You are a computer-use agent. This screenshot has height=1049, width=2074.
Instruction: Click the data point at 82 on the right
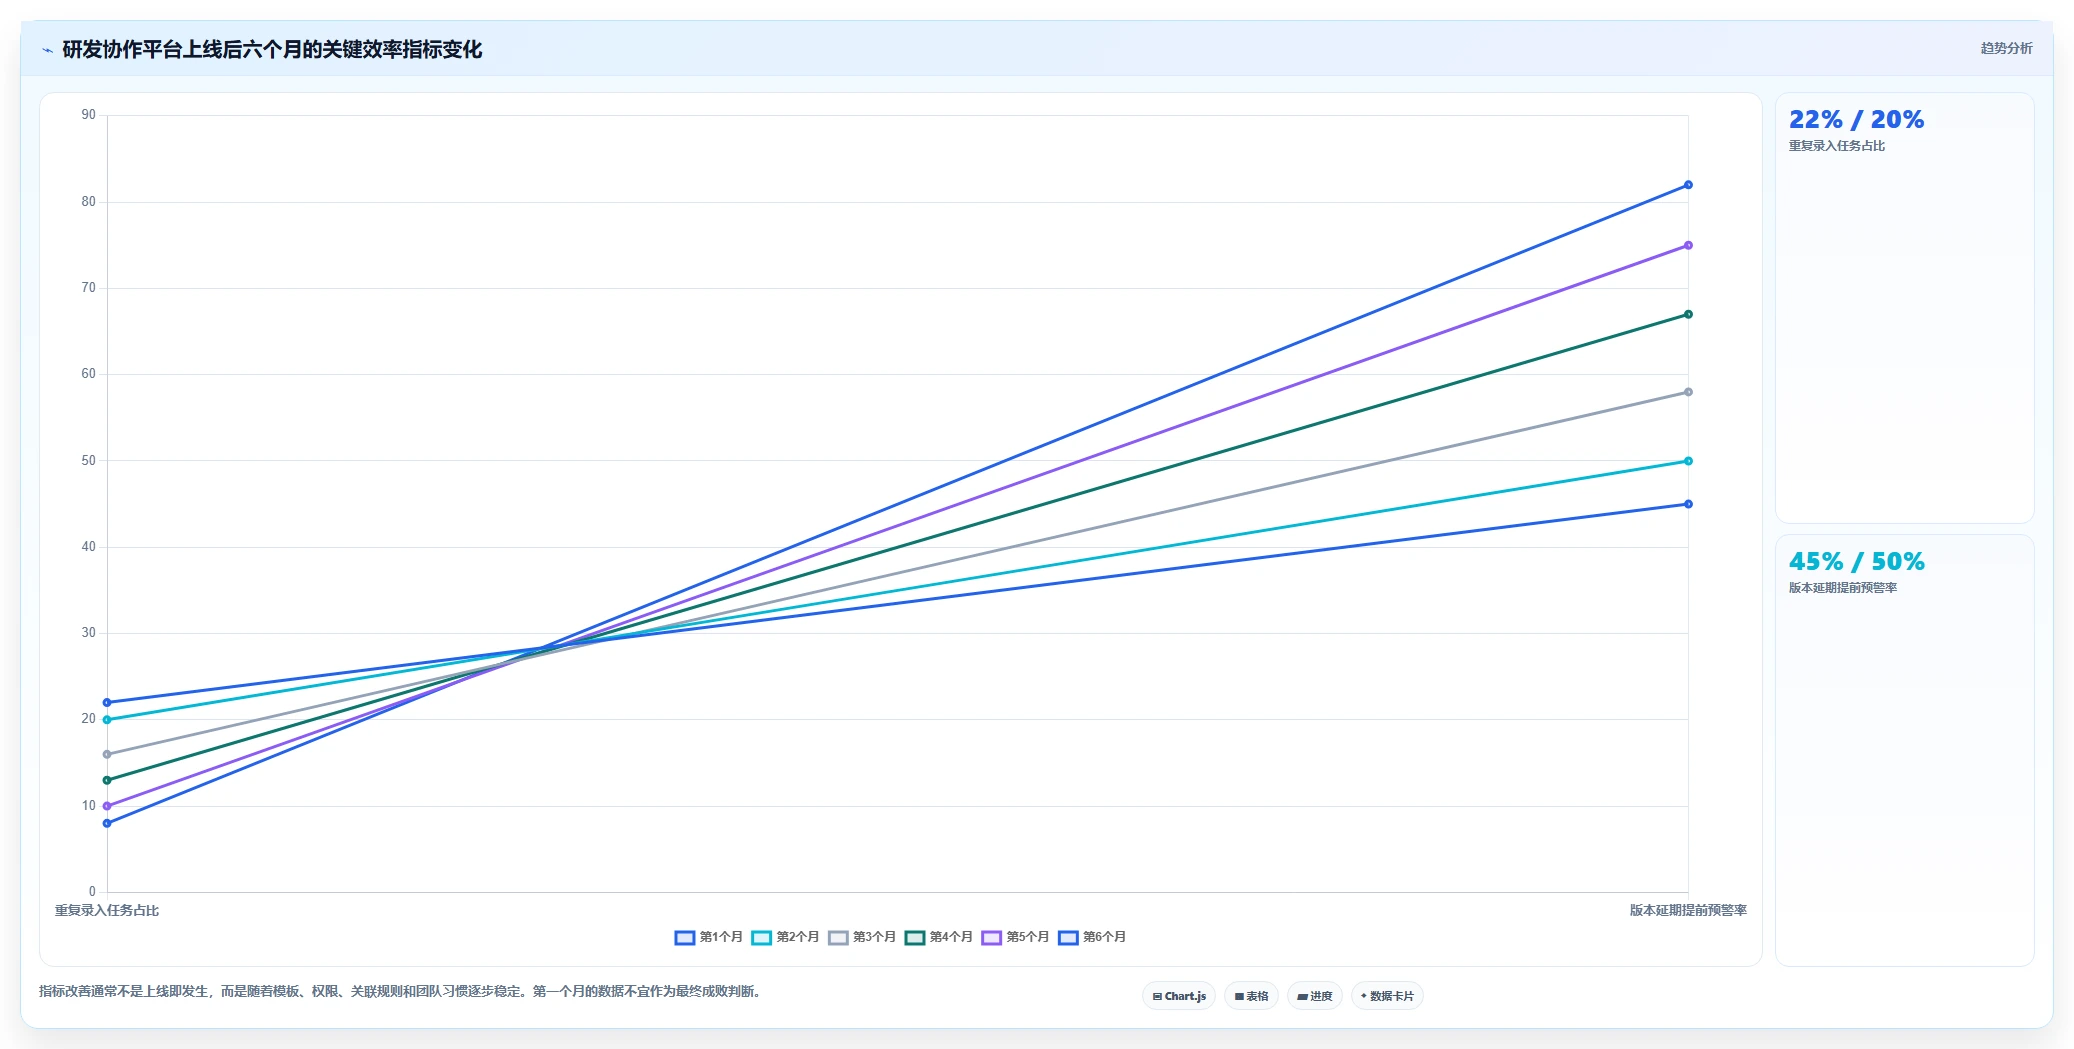[x=1688, y=185]
